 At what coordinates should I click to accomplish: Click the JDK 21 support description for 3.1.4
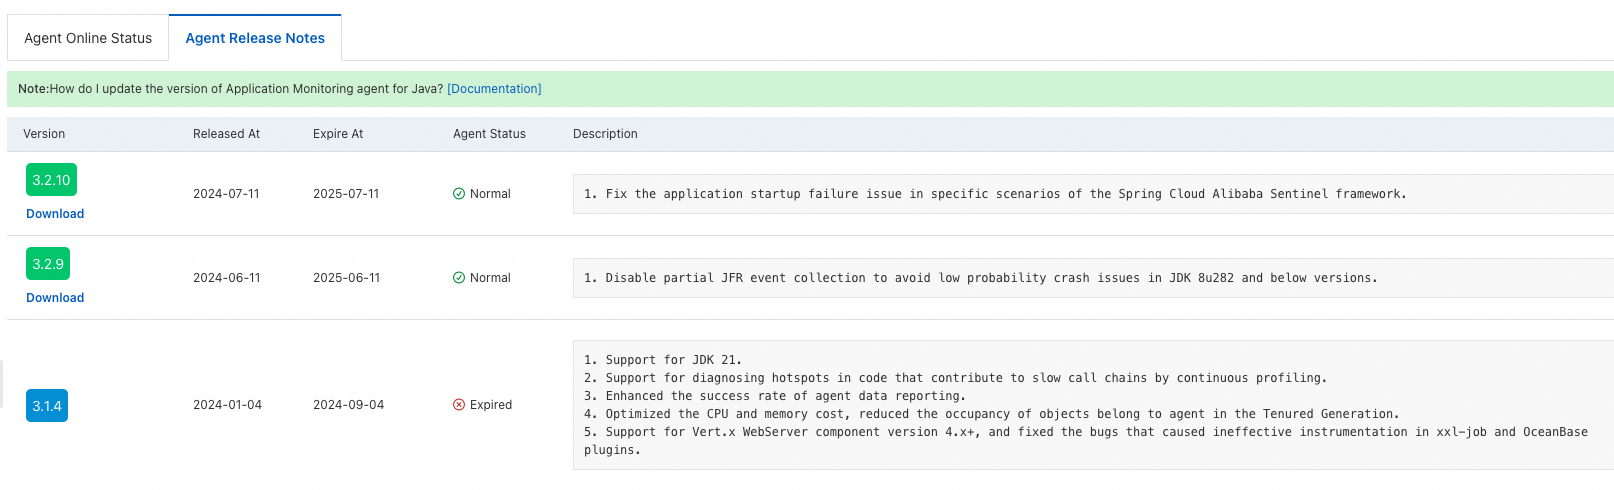663,360
